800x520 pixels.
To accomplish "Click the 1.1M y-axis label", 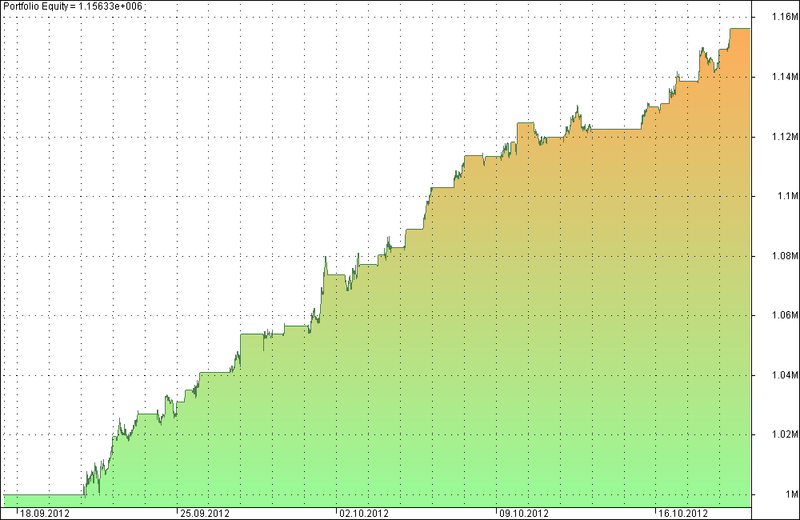I will coord(784,196).
